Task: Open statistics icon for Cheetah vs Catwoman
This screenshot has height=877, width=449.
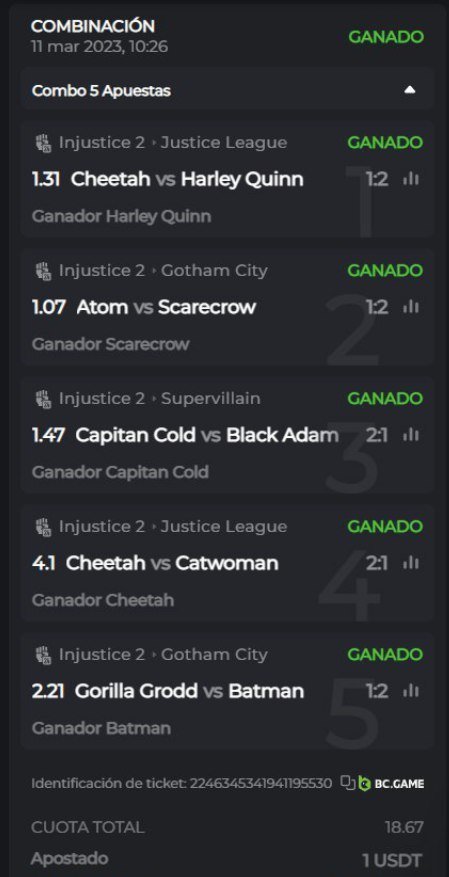Action: coord(411,563)
